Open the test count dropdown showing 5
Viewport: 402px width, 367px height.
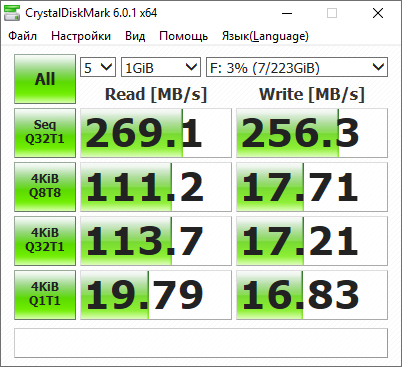(98, 67)
